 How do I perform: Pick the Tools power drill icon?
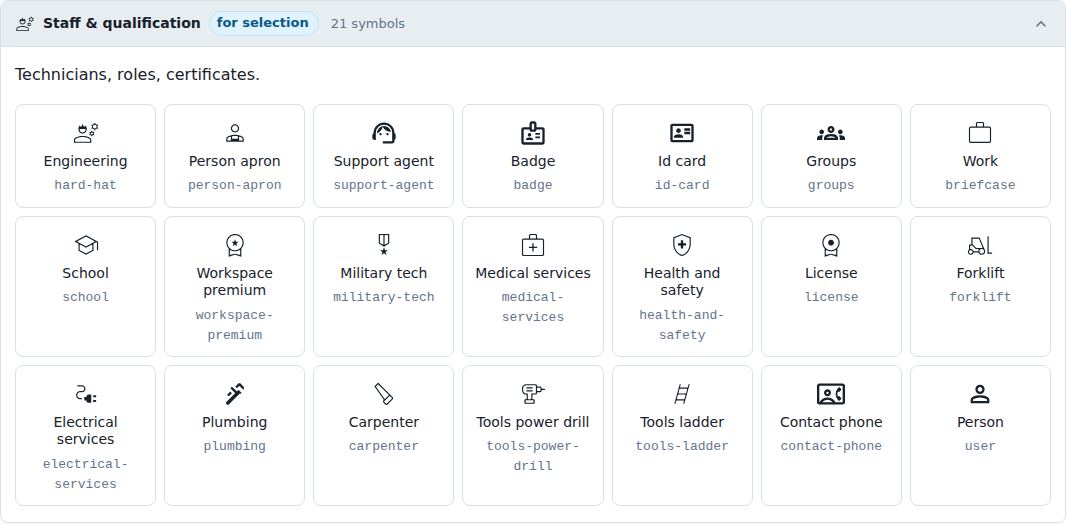[x=533, y=394]
